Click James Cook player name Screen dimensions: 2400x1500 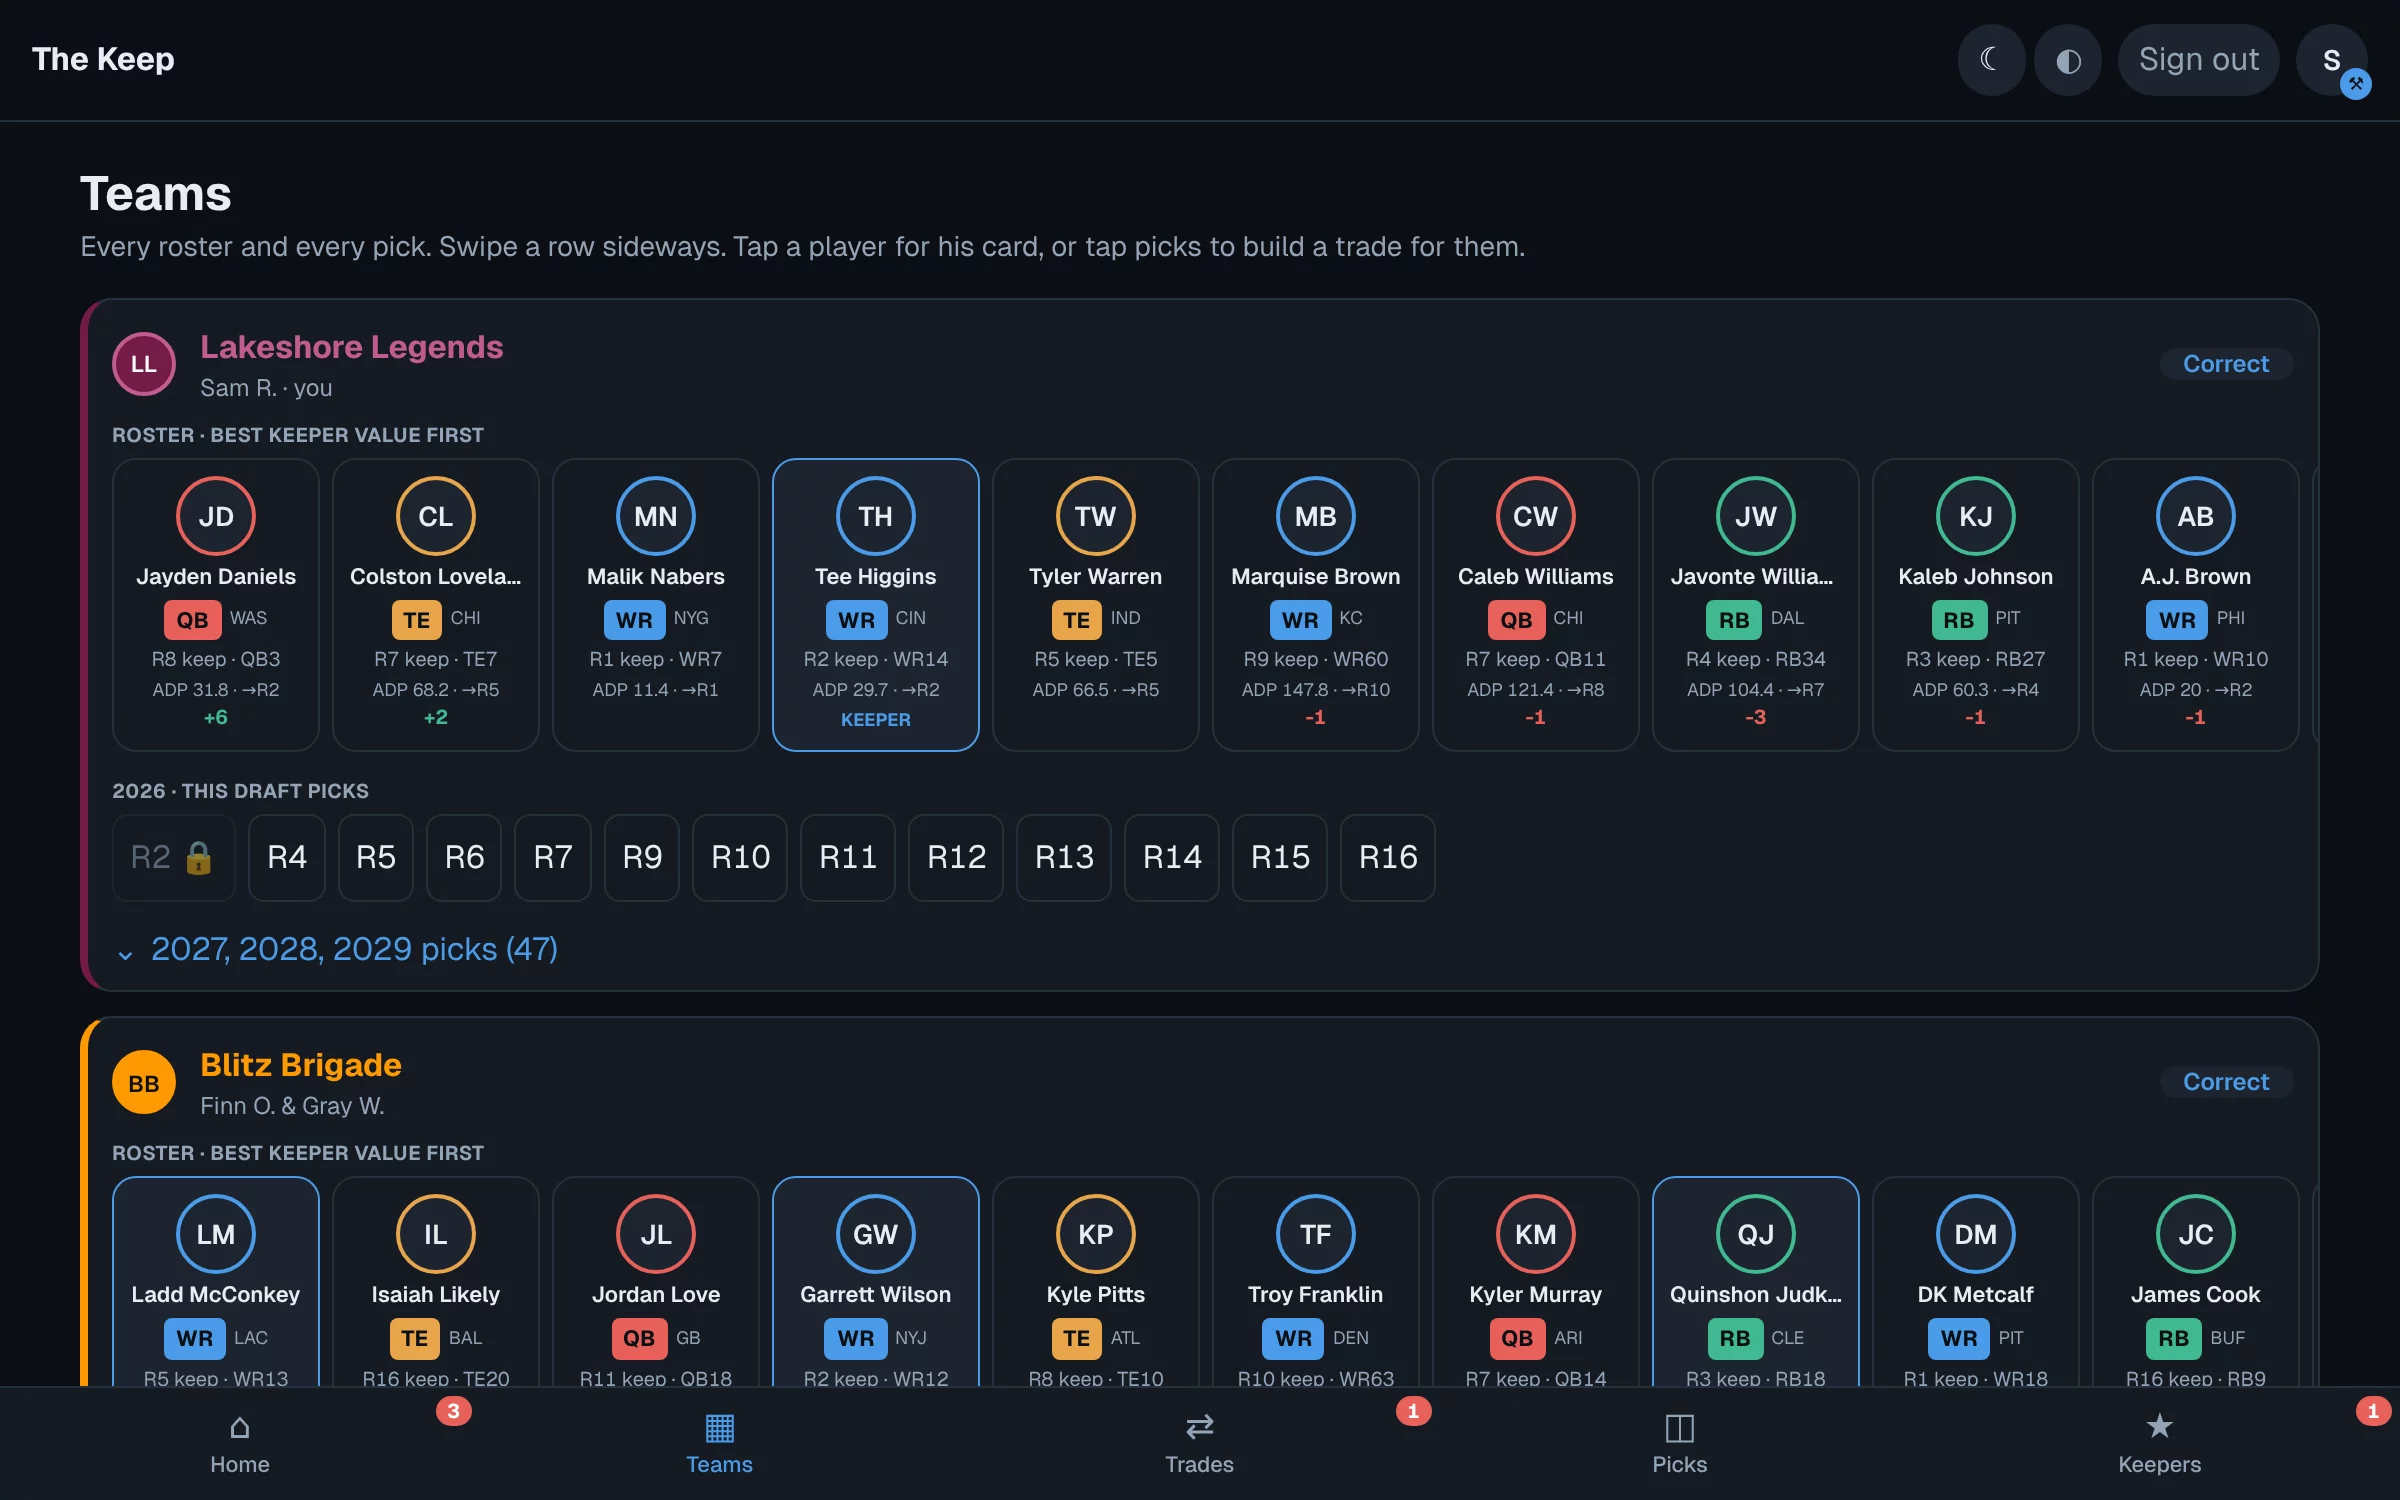pyautogui.click(x=2196, y=1294)
